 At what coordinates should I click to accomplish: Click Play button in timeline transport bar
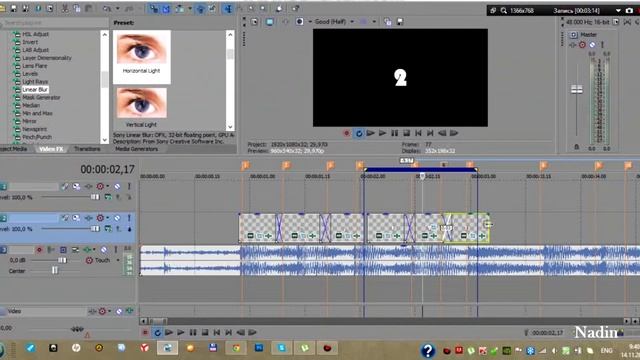(x=180, y=333)
